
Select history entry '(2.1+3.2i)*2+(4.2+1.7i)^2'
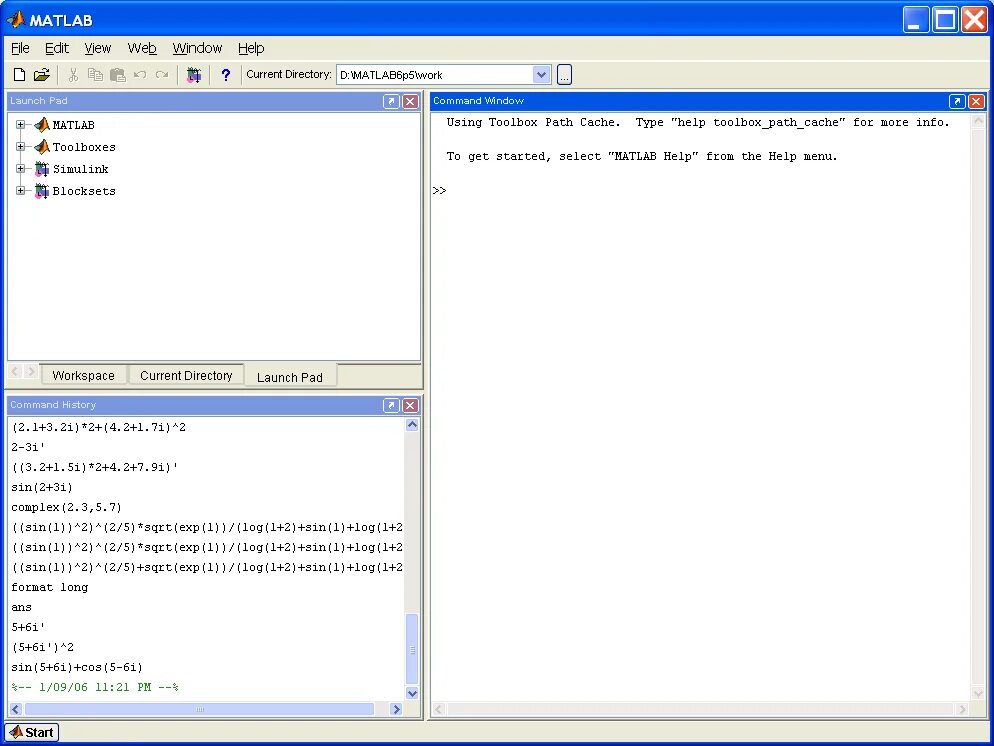pos(98,427)
